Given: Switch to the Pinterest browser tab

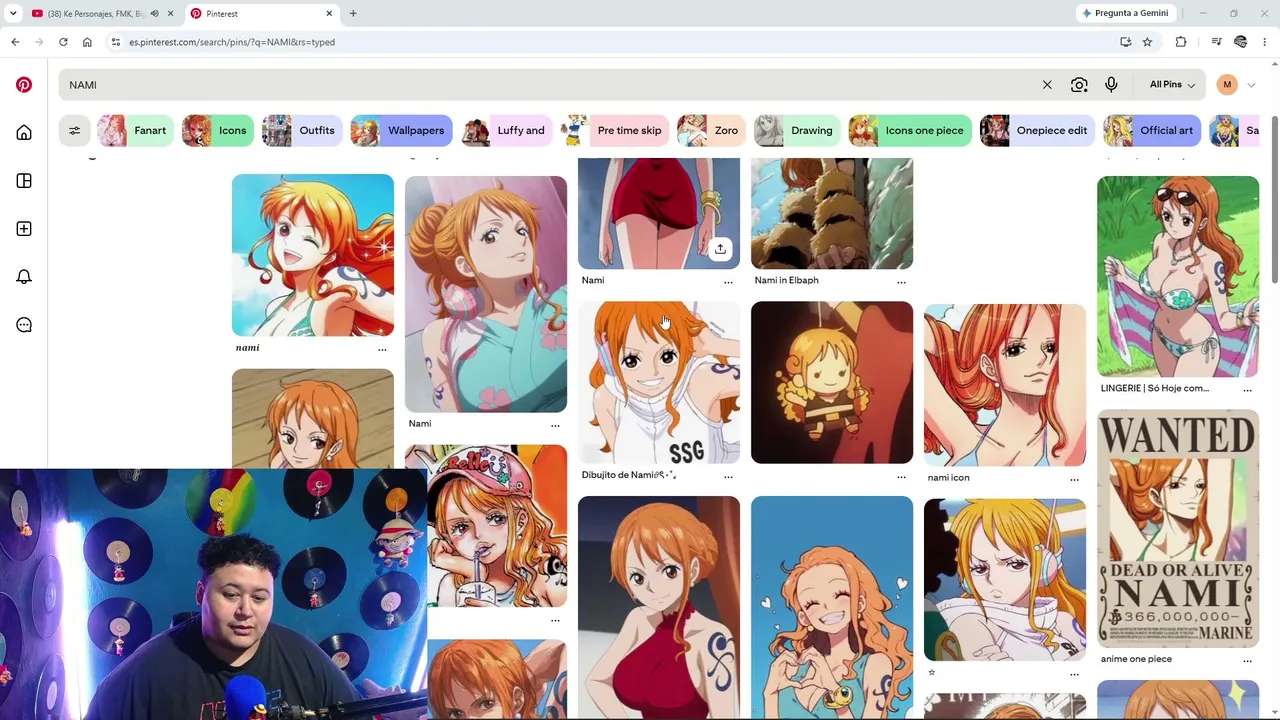Looking at the screenshot, I should tap(258, 14).
